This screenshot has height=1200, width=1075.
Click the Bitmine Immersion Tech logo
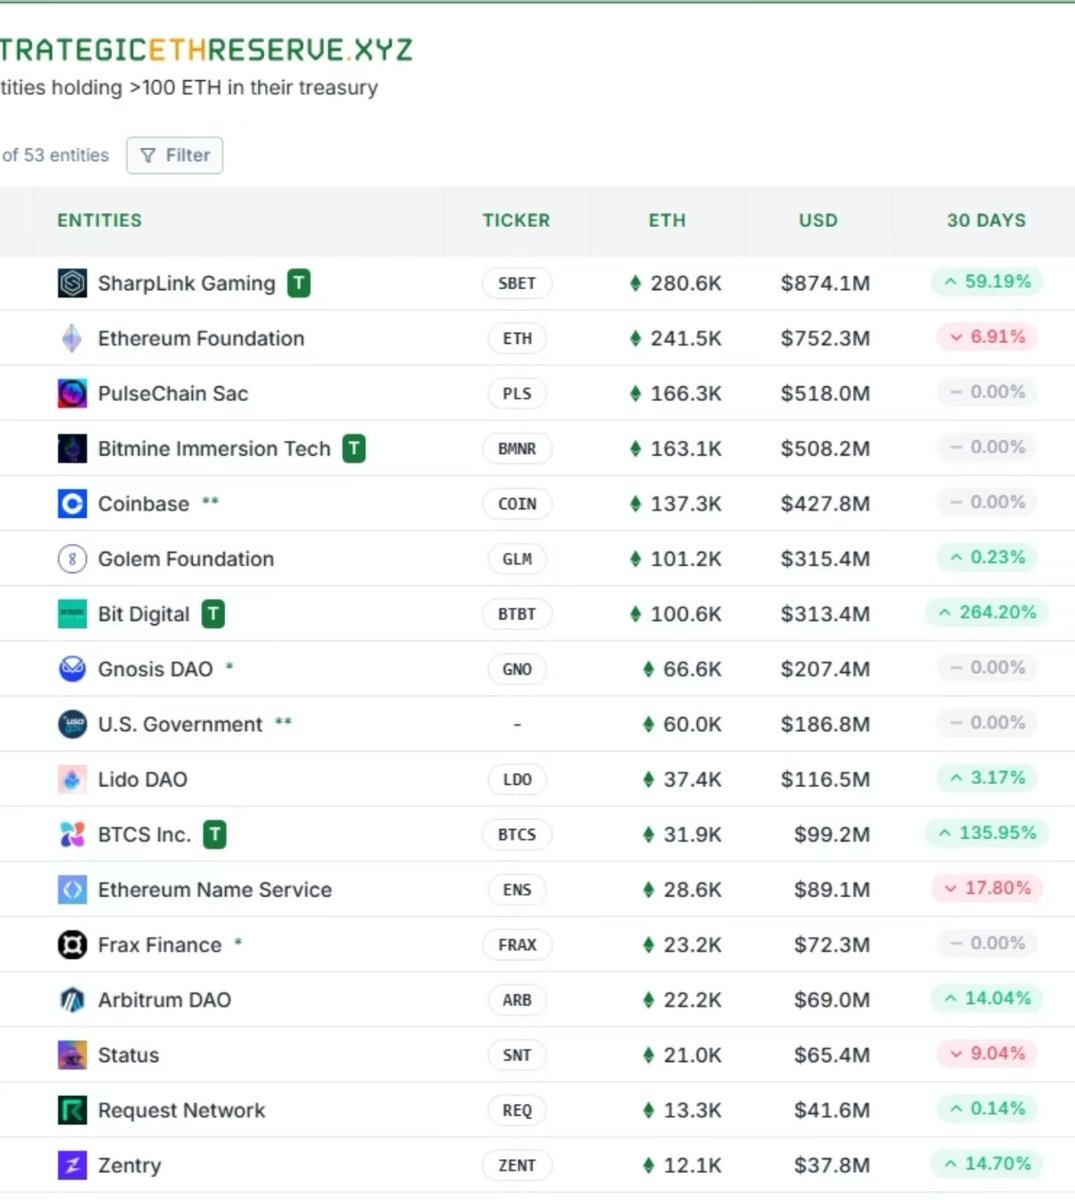[x=72, y=449]
